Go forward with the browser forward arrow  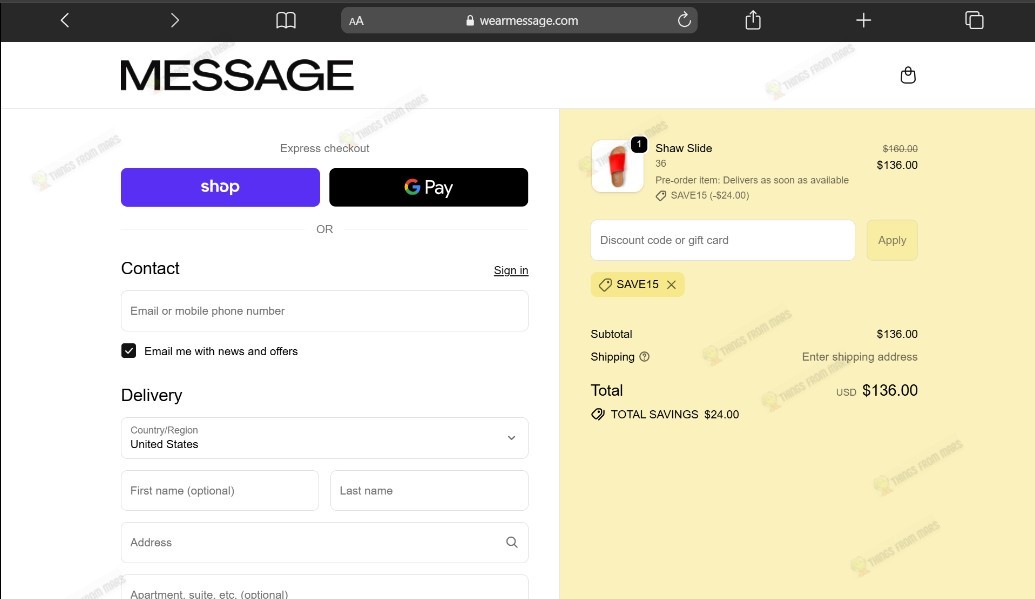pyautogui.click(x=174, y=20)
